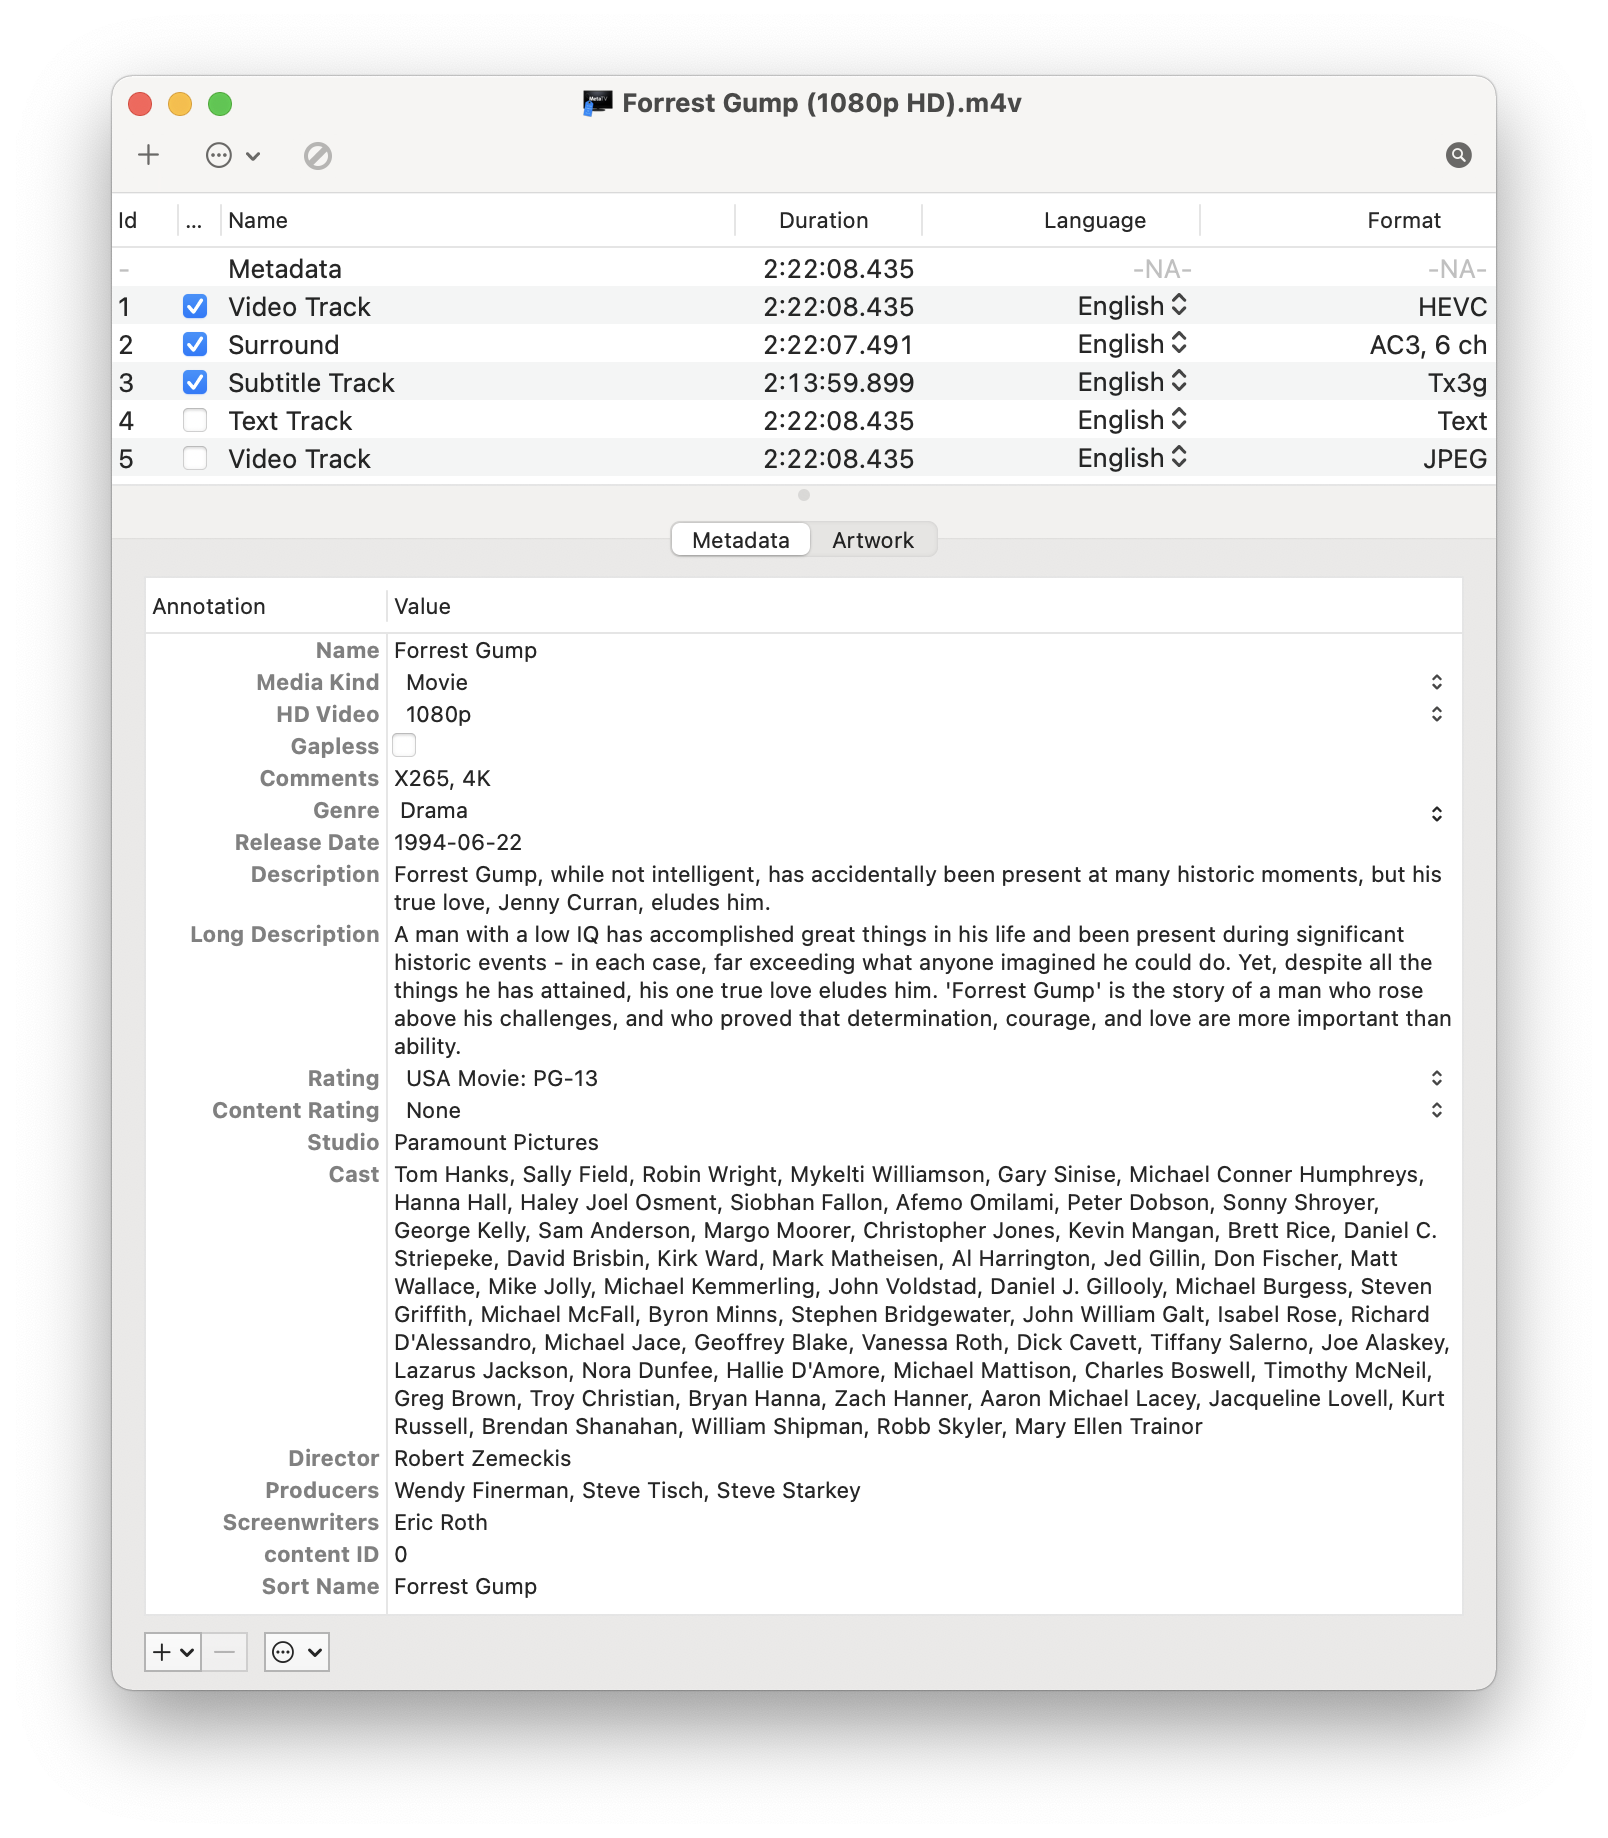Click the add track plus icon in toolbar

pyautogui.click(x=149, y=155)
